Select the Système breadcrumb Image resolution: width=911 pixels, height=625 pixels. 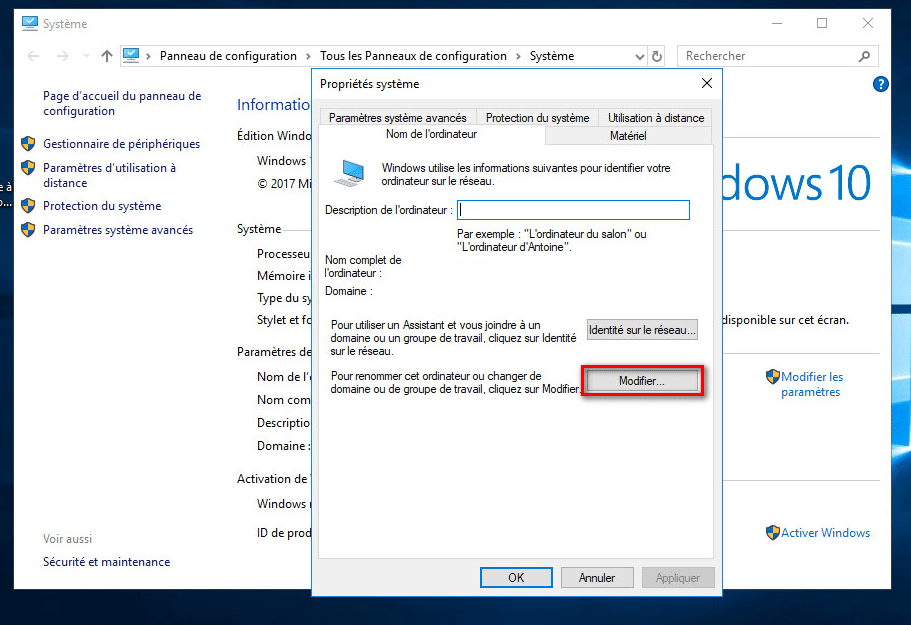552,56
